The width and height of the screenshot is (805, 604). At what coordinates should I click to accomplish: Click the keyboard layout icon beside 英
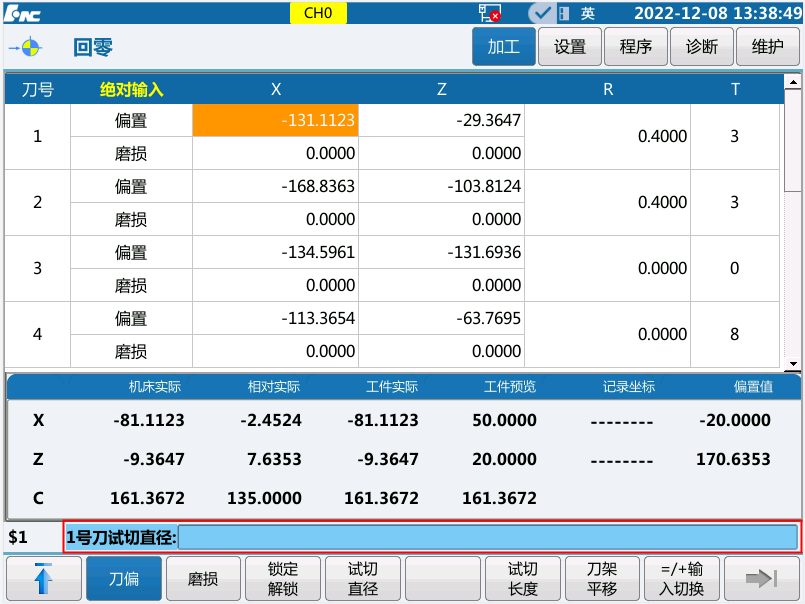click(x=564, y=13)
